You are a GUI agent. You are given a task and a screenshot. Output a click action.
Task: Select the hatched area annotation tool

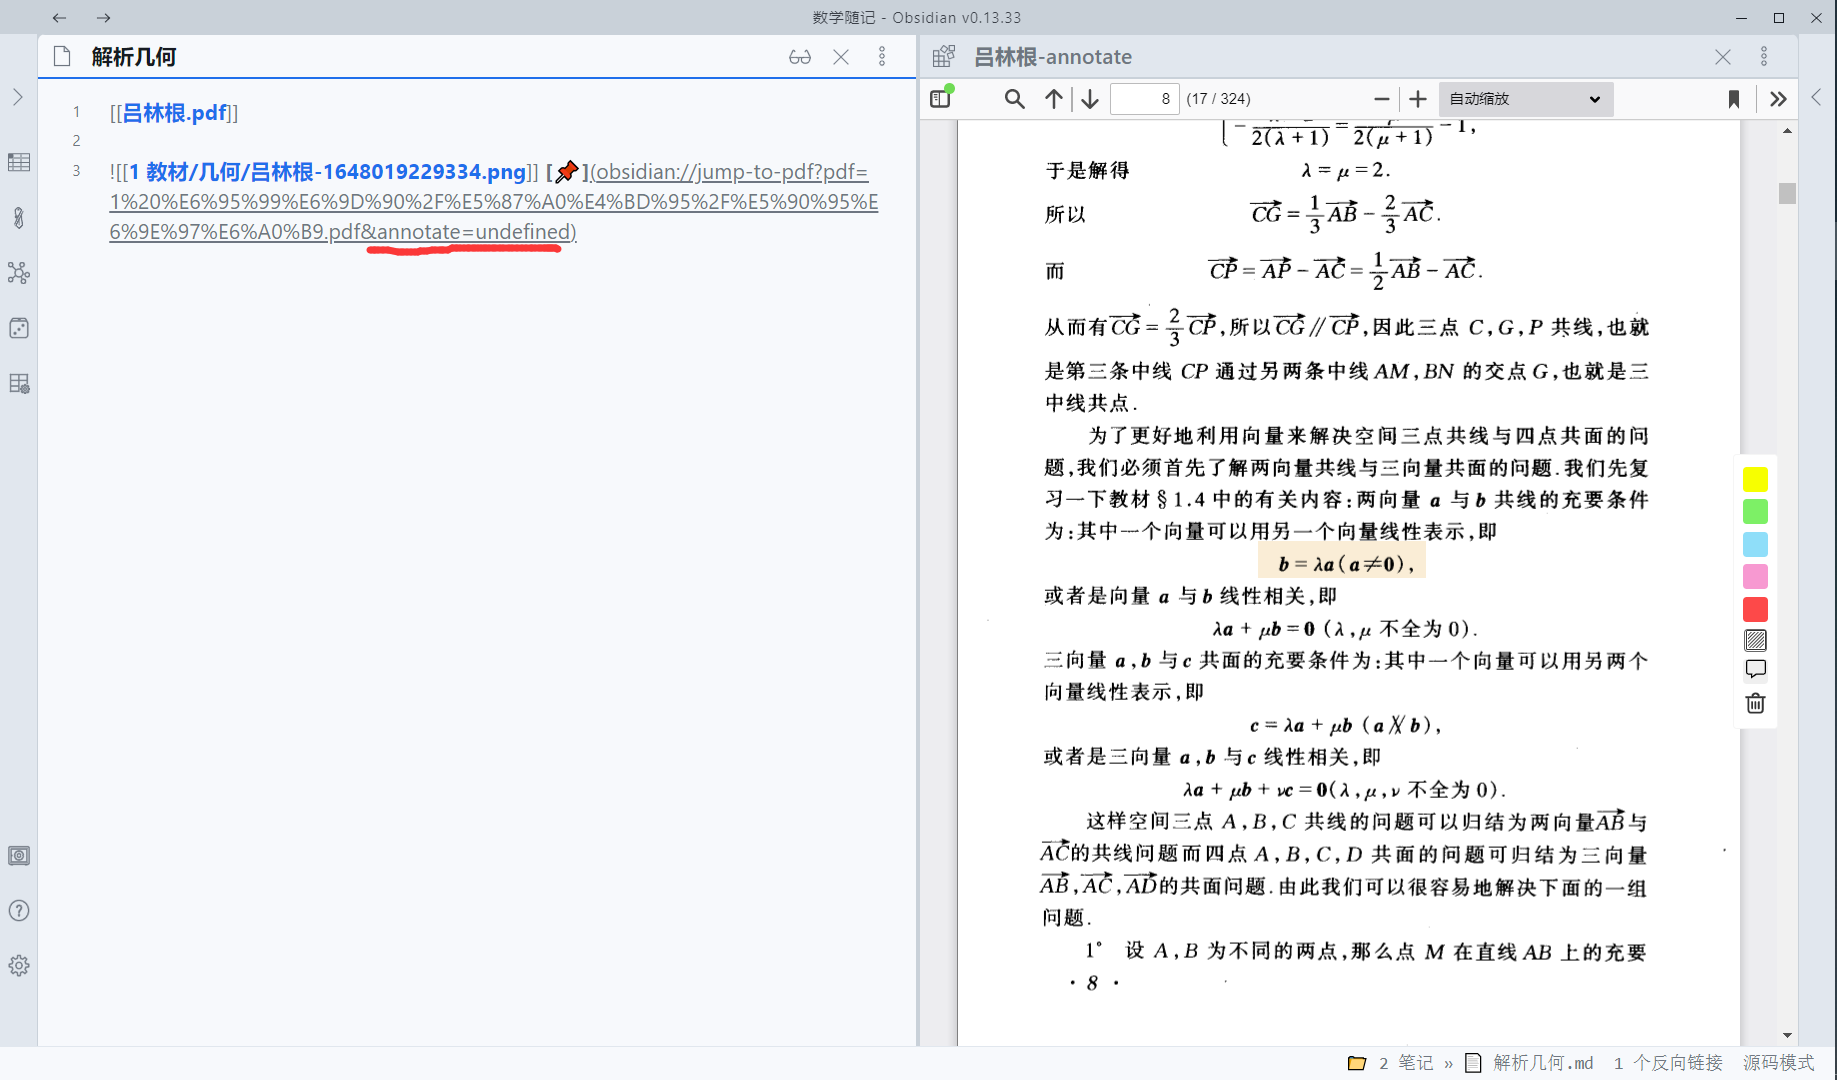coord(1755,640)
